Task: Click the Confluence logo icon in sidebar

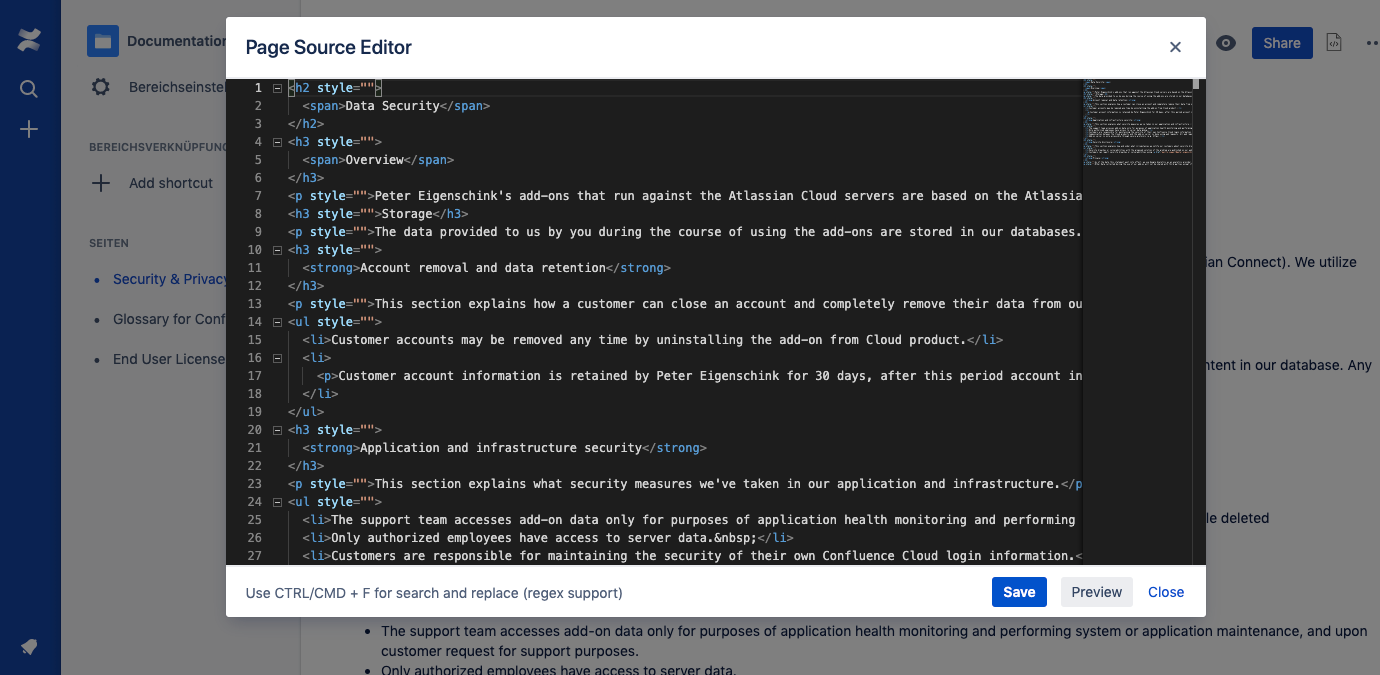Action: tap(29, 41)
